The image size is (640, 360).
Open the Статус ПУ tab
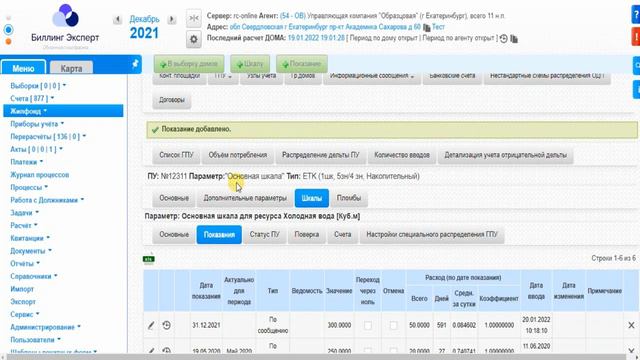point(264,235)
